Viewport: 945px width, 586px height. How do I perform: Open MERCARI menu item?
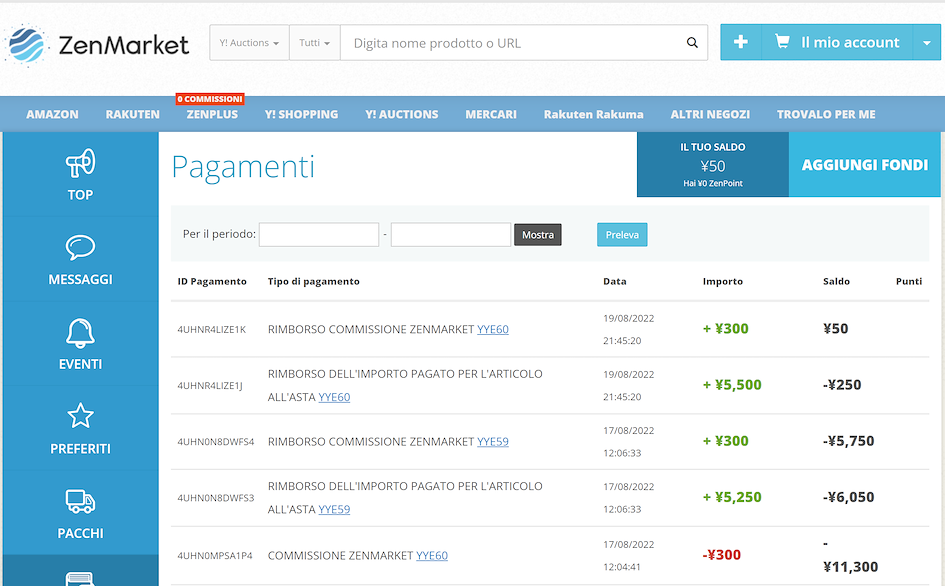pos(491,115)
